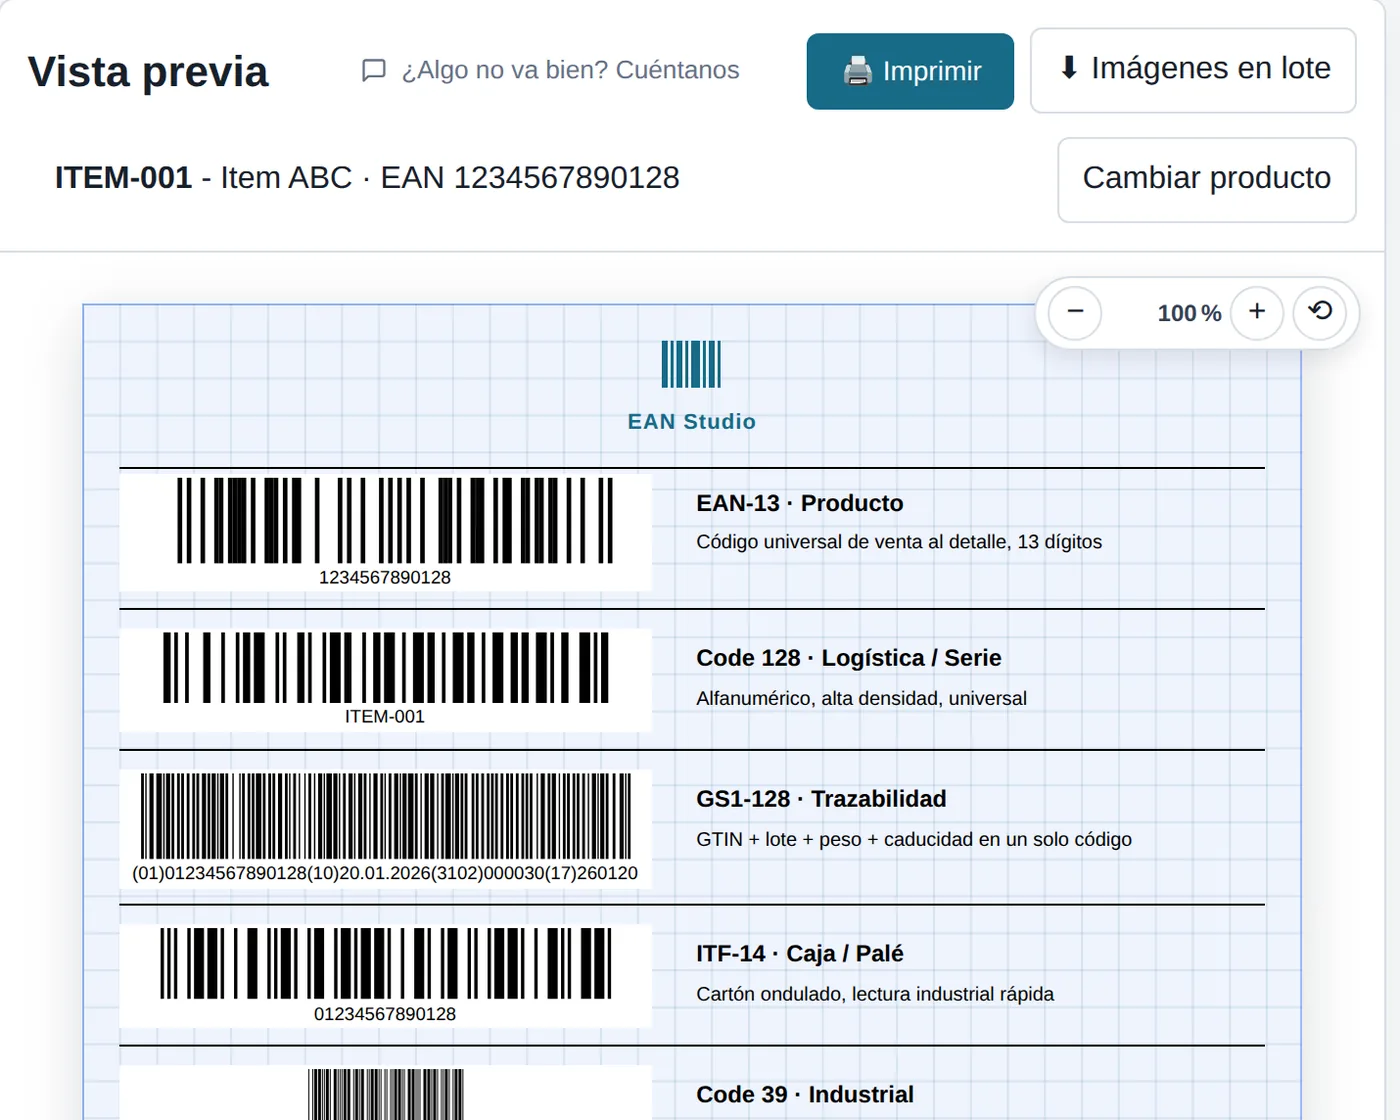Click the 100 % zoom level value
Screen dimensions: 1400x1120
coord(1189,313)
